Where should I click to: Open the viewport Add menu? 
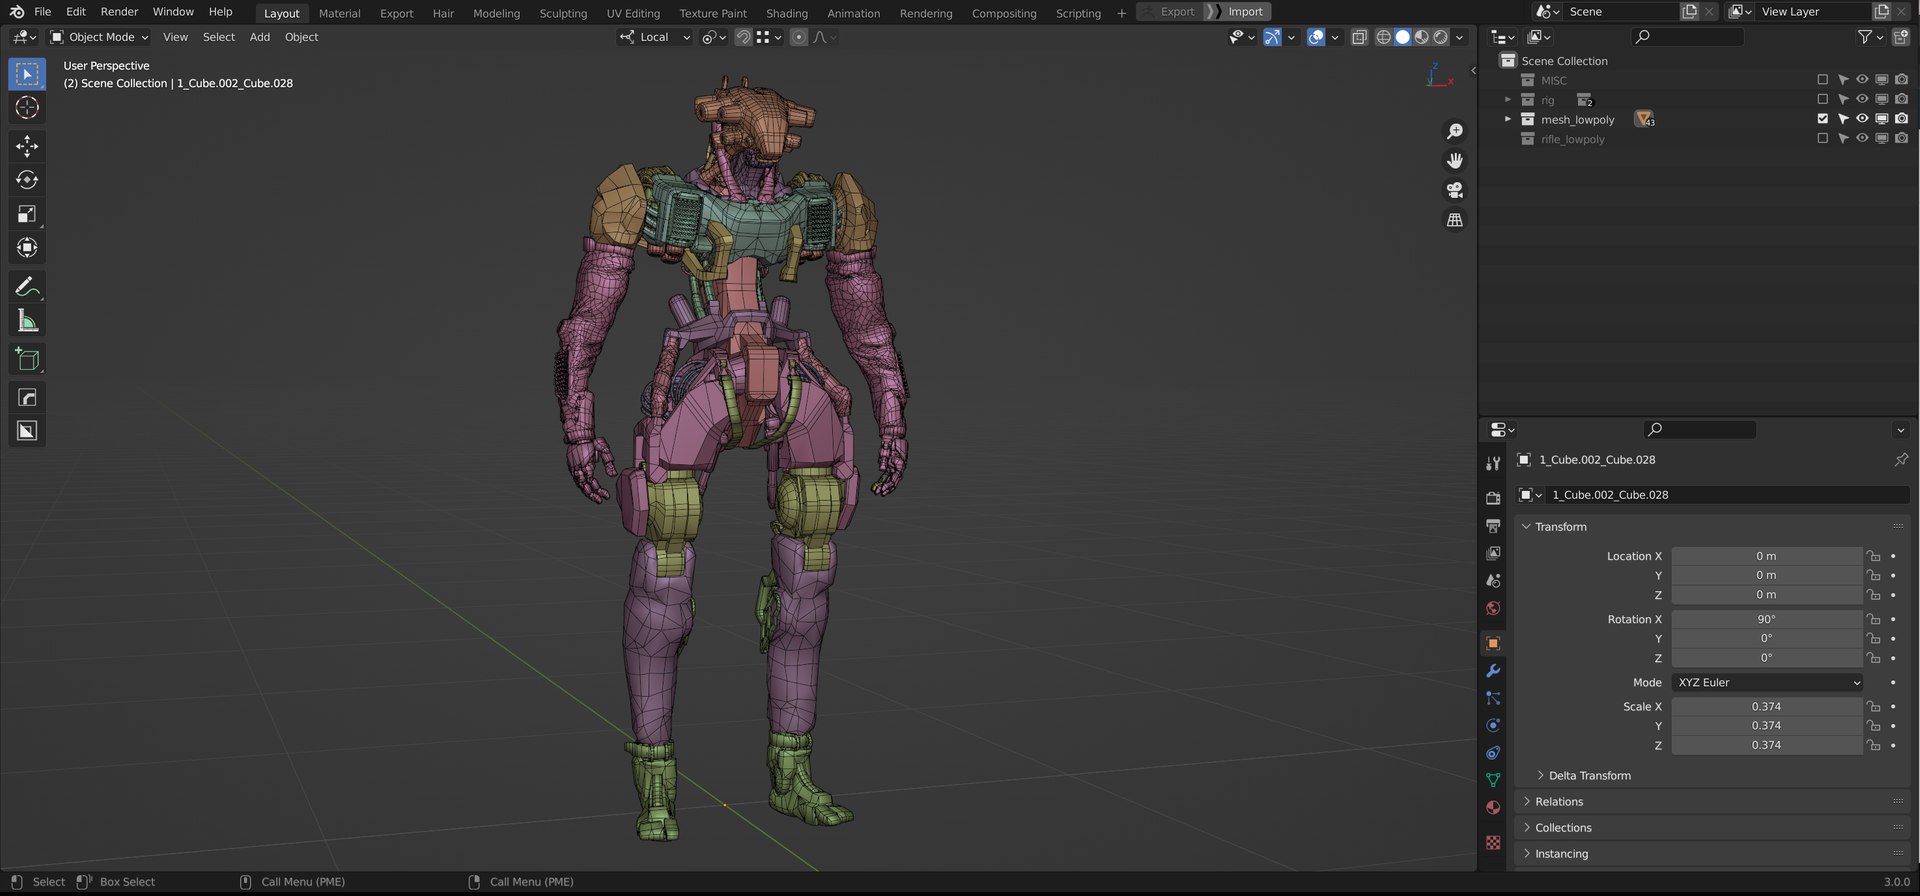coord(260,37)
